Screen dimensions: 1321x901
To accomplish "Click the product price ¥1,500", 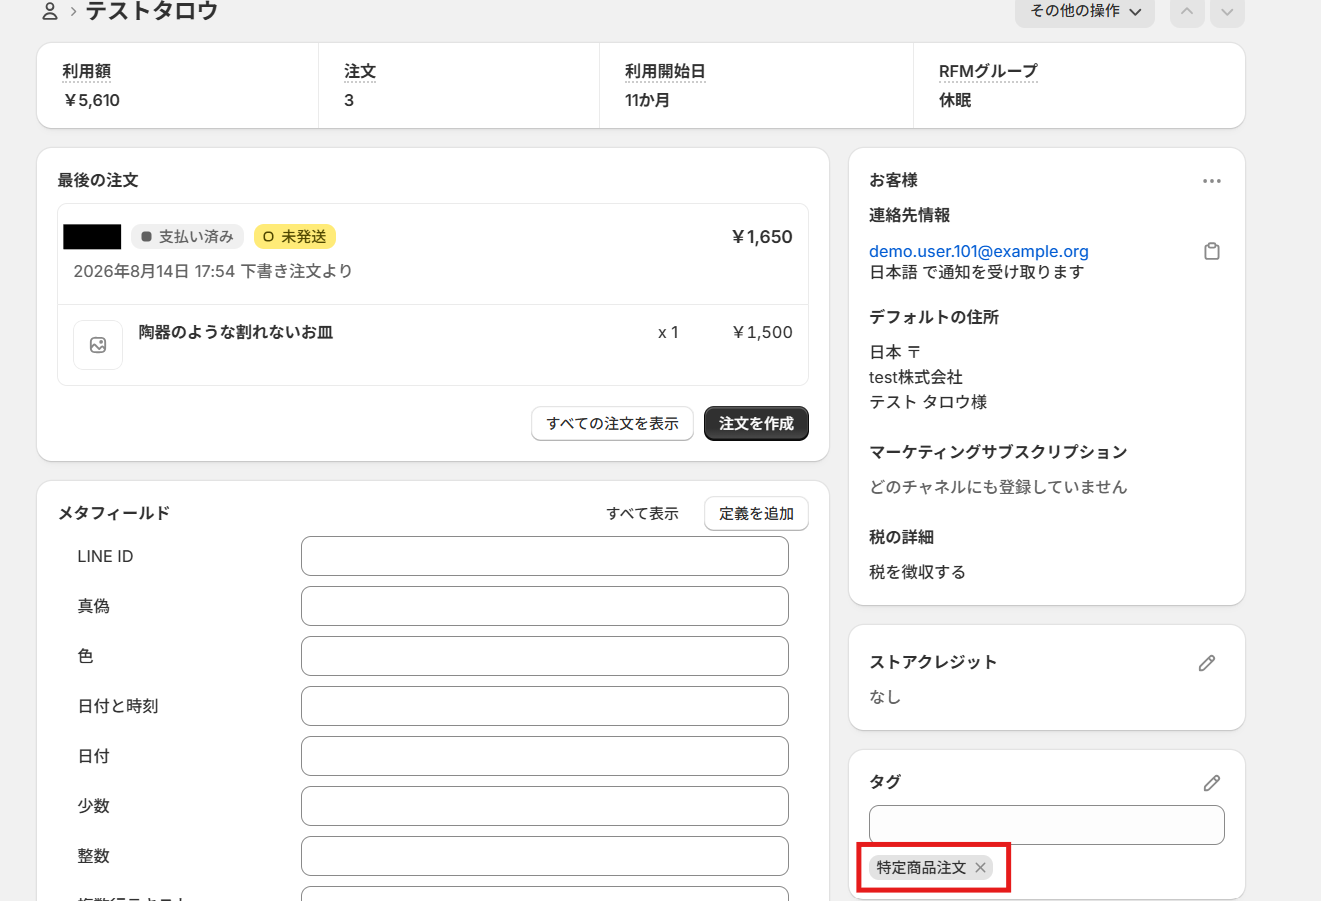I will click(x=762, y=332).
